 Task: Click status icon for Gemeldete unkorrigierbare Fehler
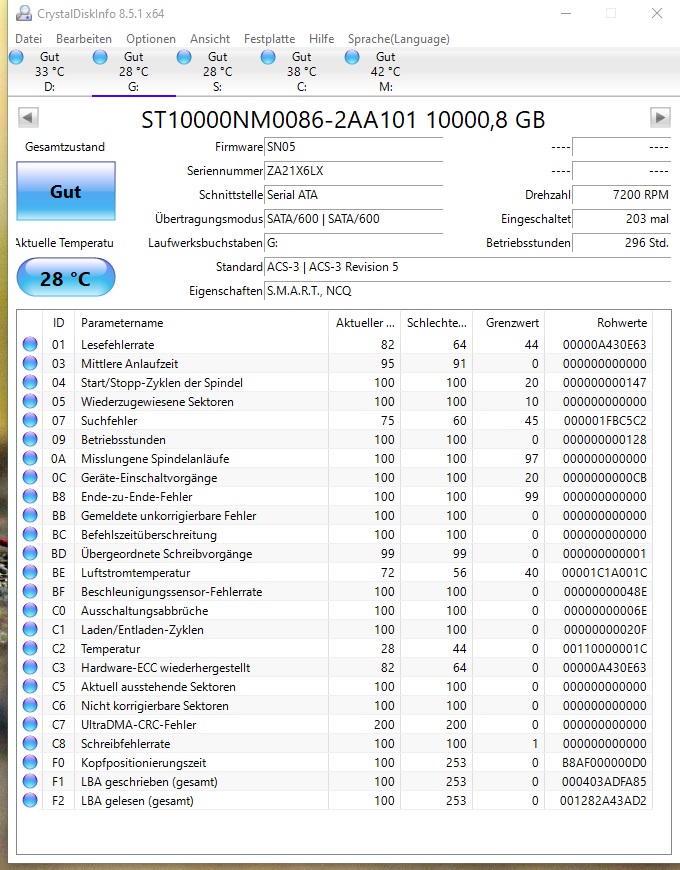(30, 515)
